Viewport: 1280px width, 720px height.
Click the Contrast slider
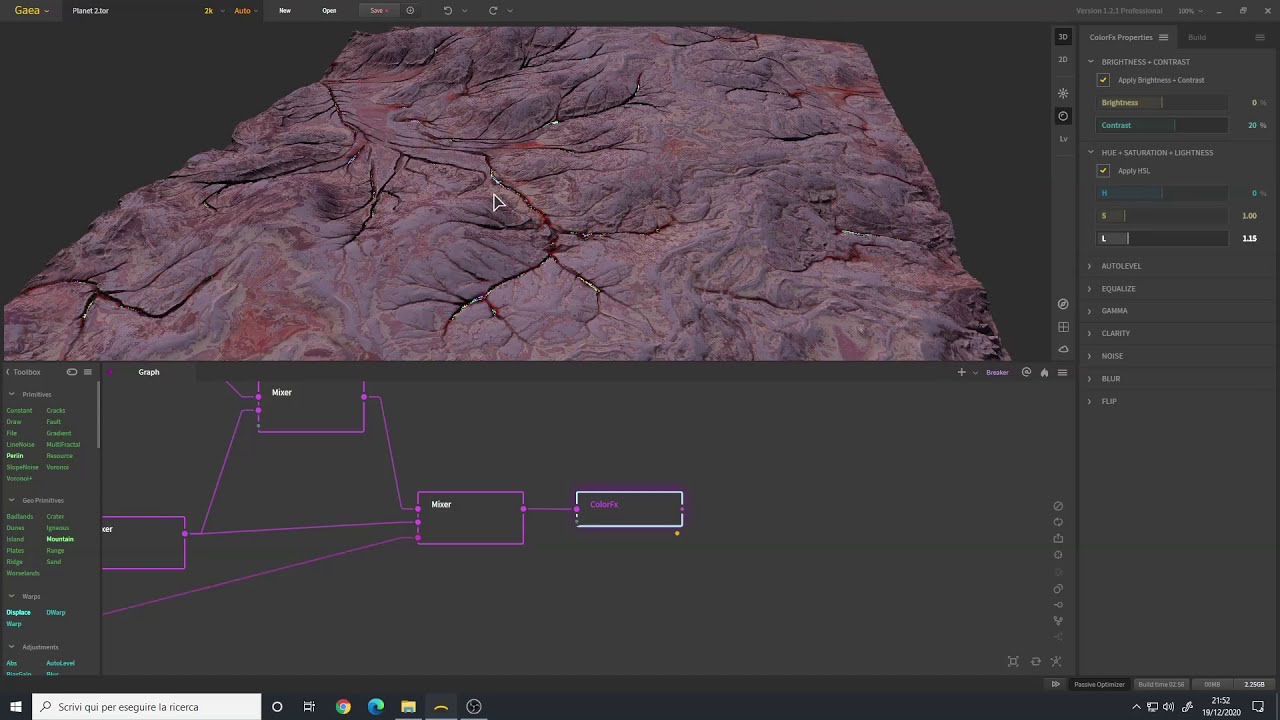(1162, 125)
